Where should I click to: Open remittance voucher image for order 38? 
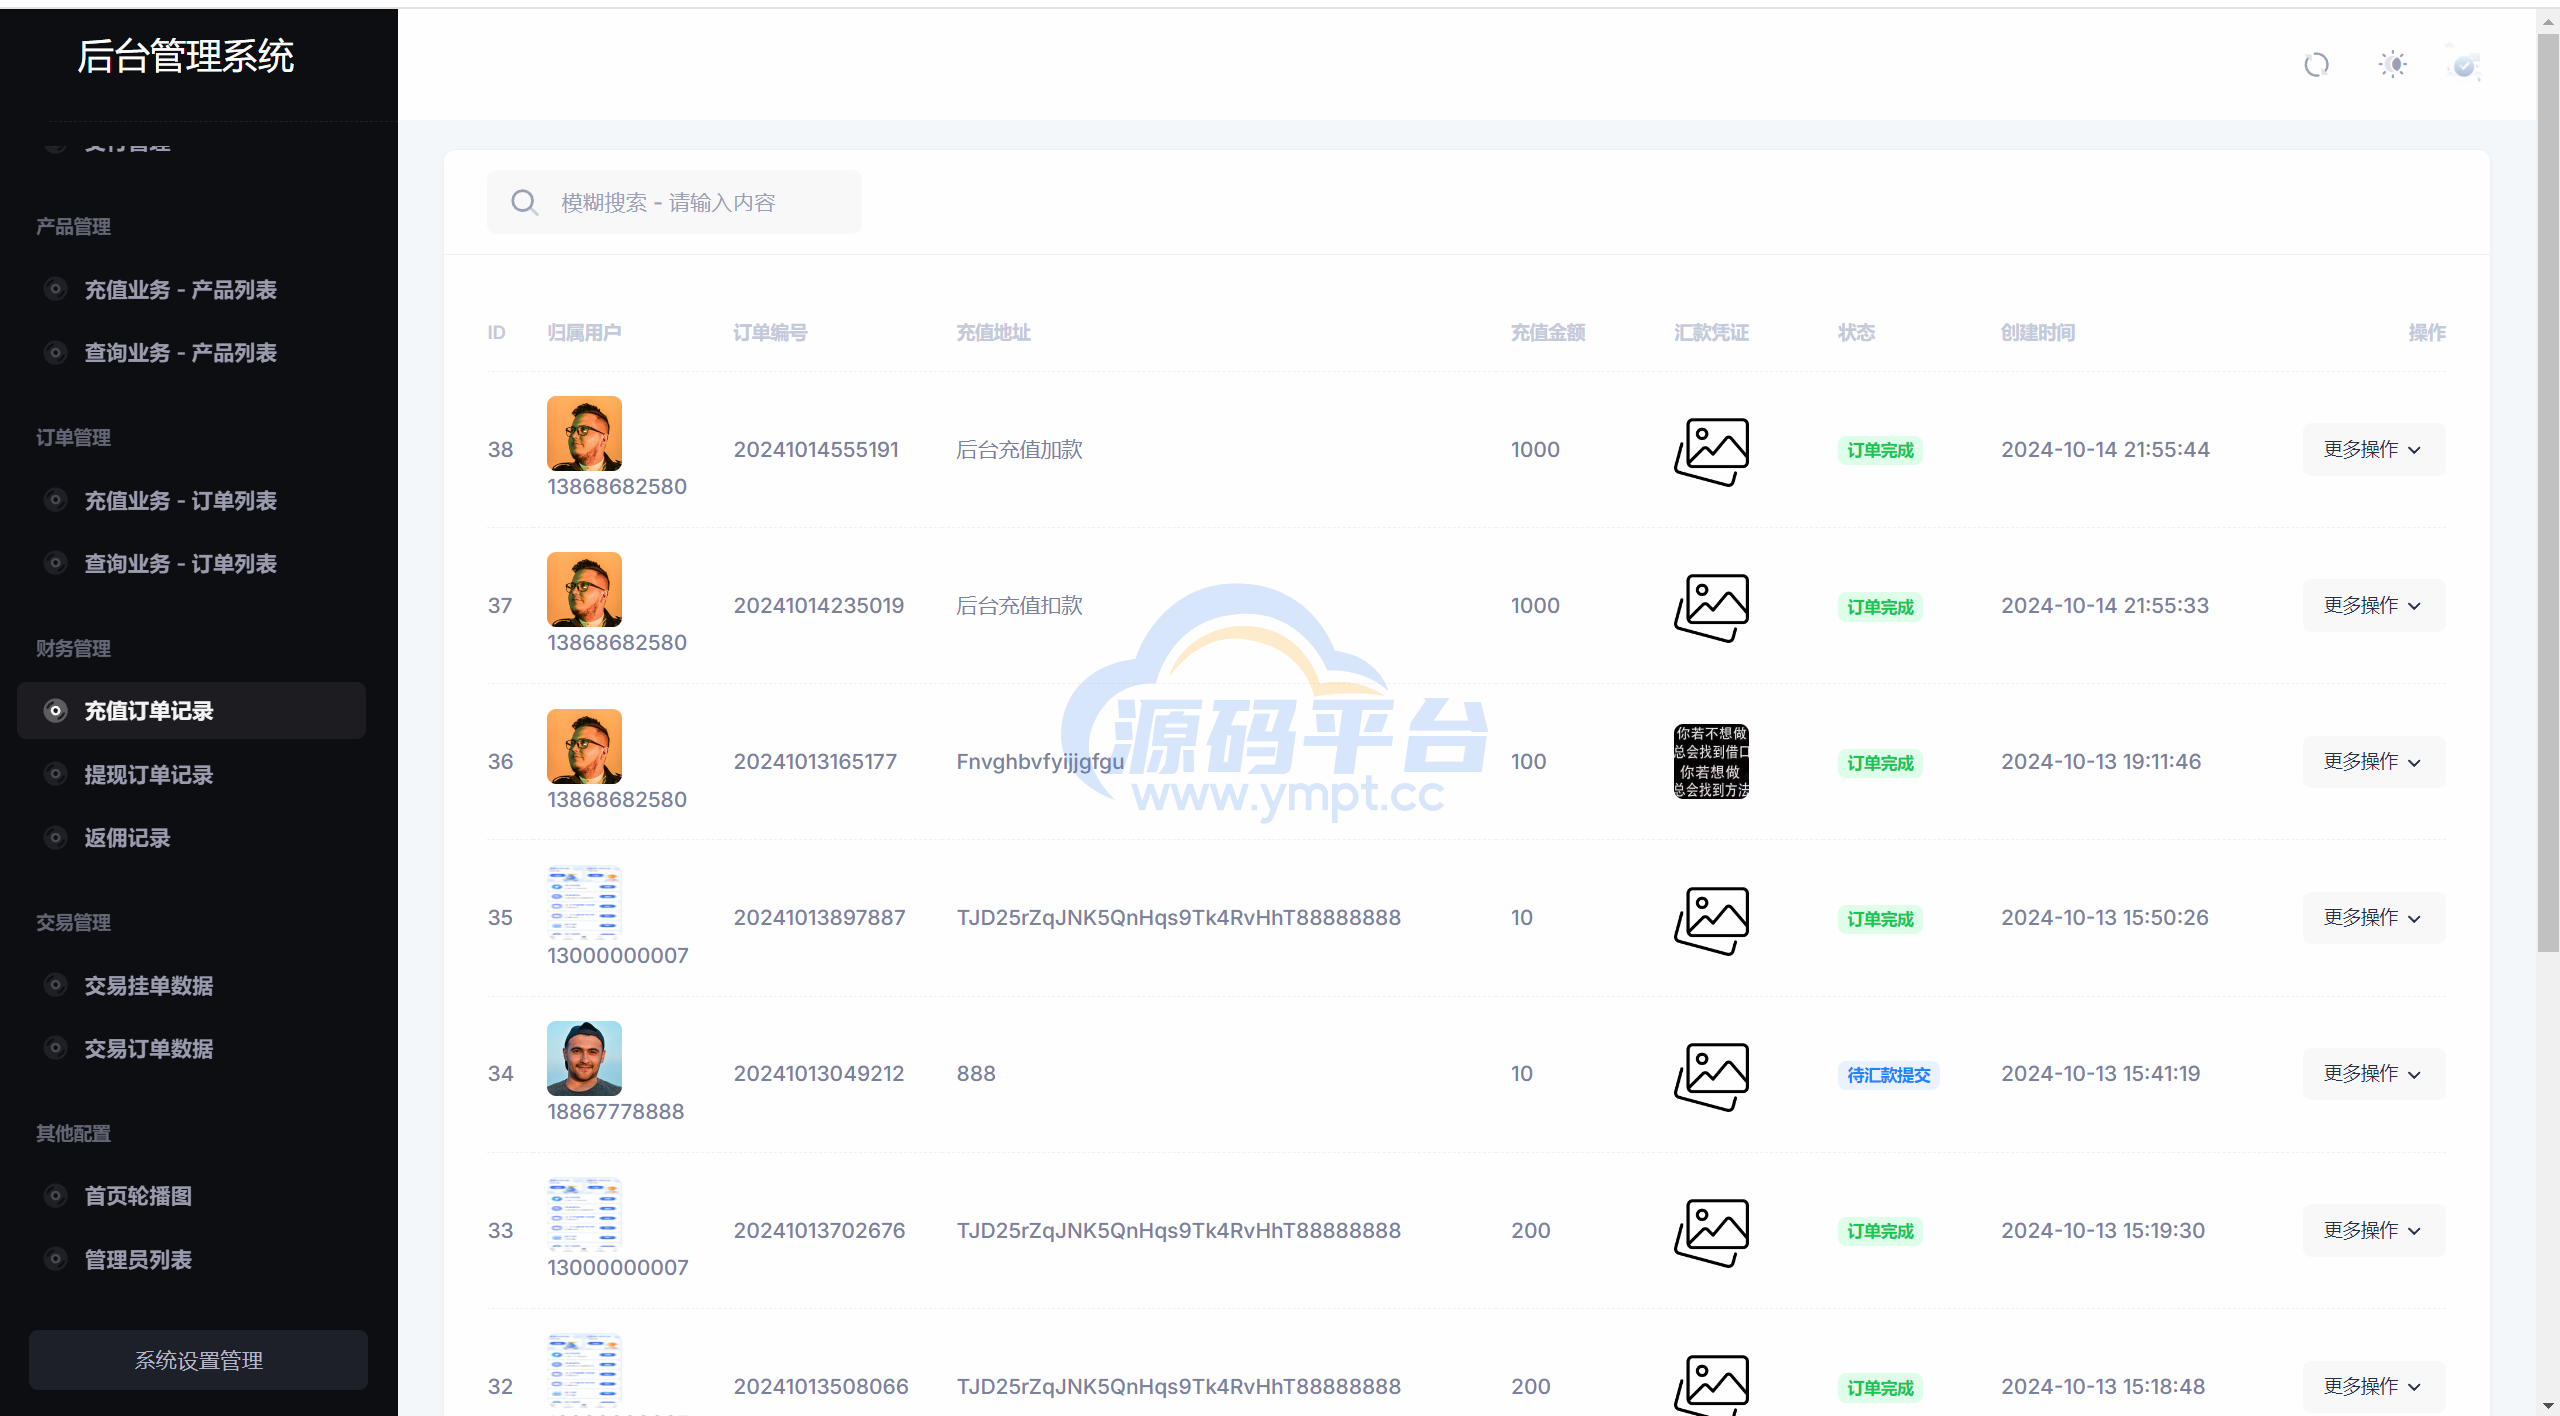1711,451
